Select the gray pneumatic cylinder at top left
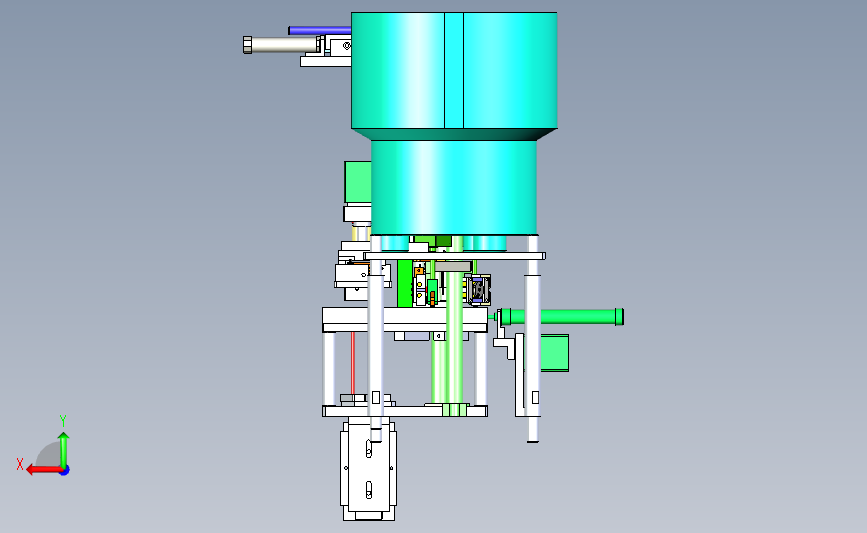The width and height of the screenshot is (867, 533). [x=281, y=45]
